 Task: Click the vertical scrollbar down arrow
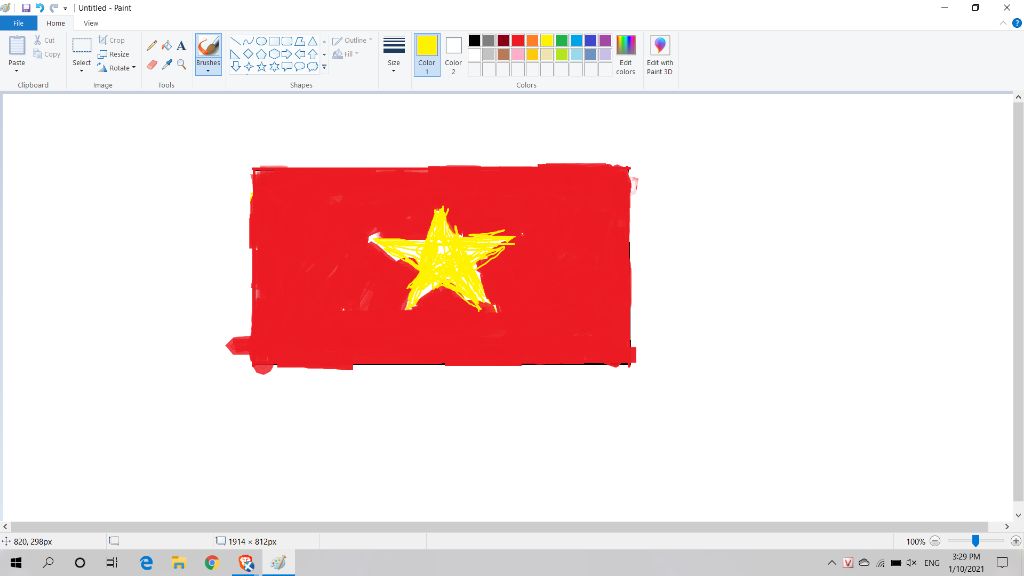(x=1018, y=516)
